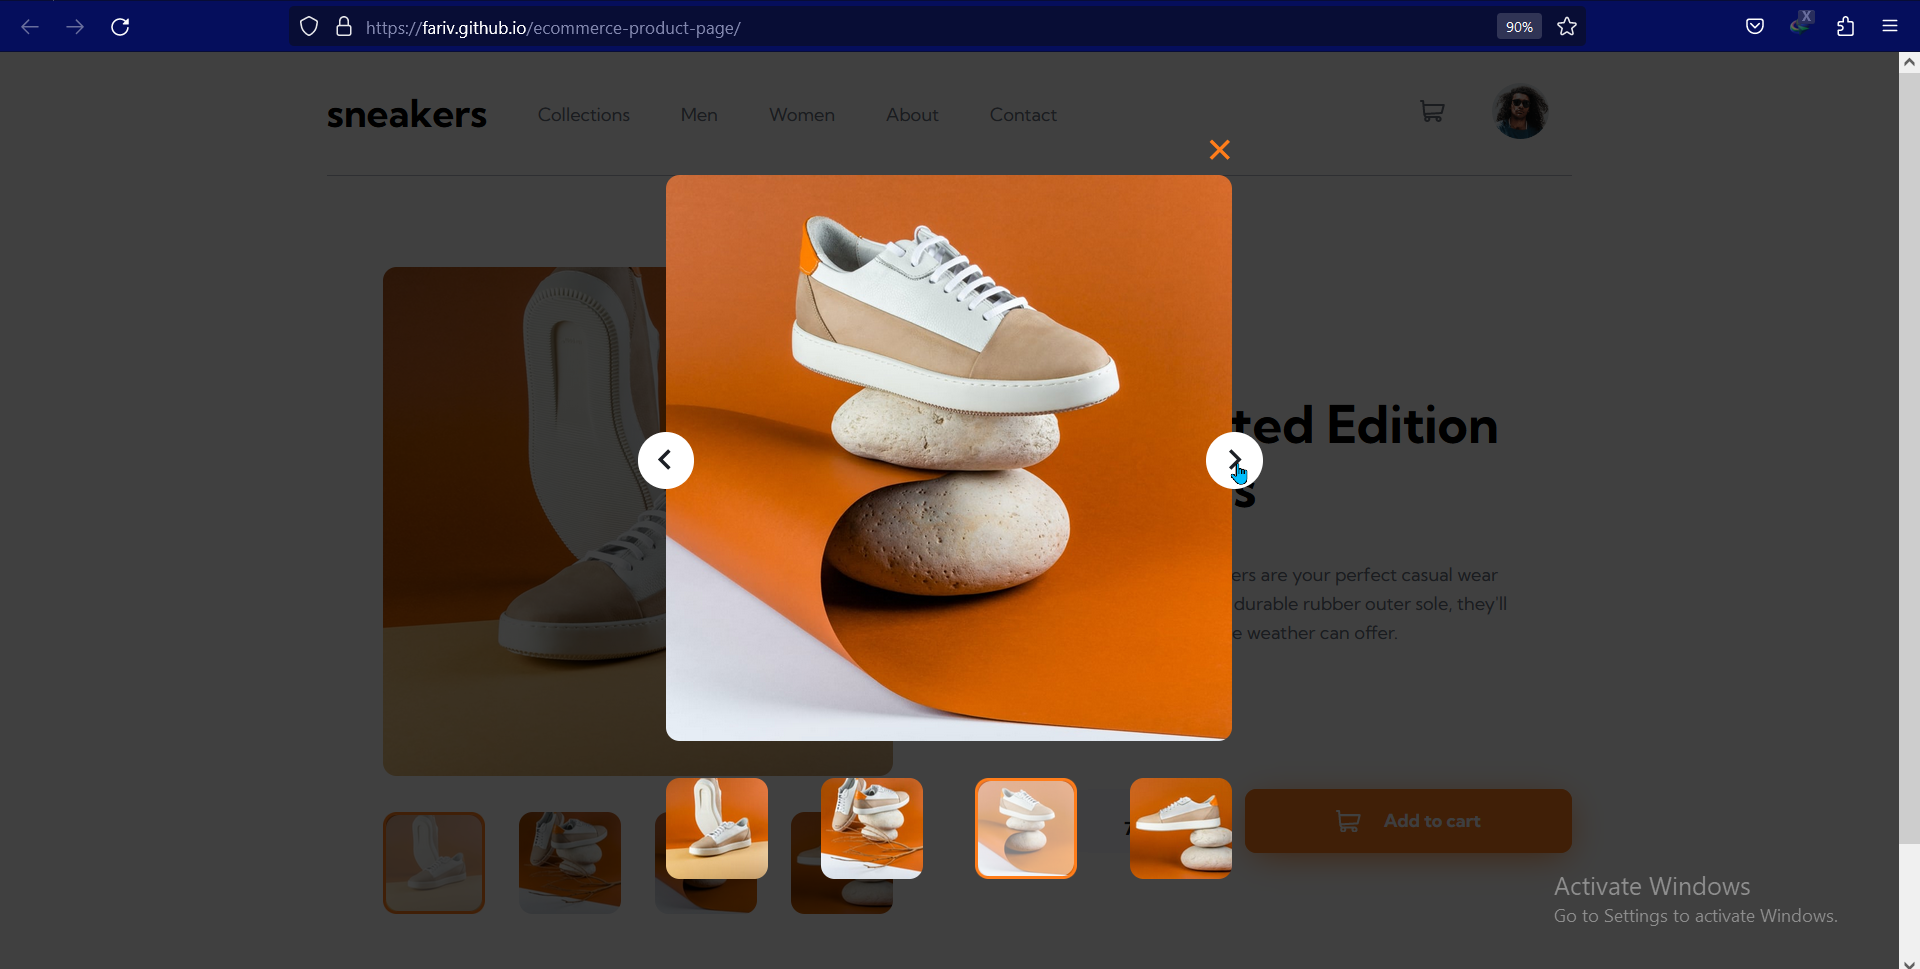Go back to previous page
Image resolution: width=1920 pixels, height=969 pixels.
pyautogui.click(x=30, y=28)
